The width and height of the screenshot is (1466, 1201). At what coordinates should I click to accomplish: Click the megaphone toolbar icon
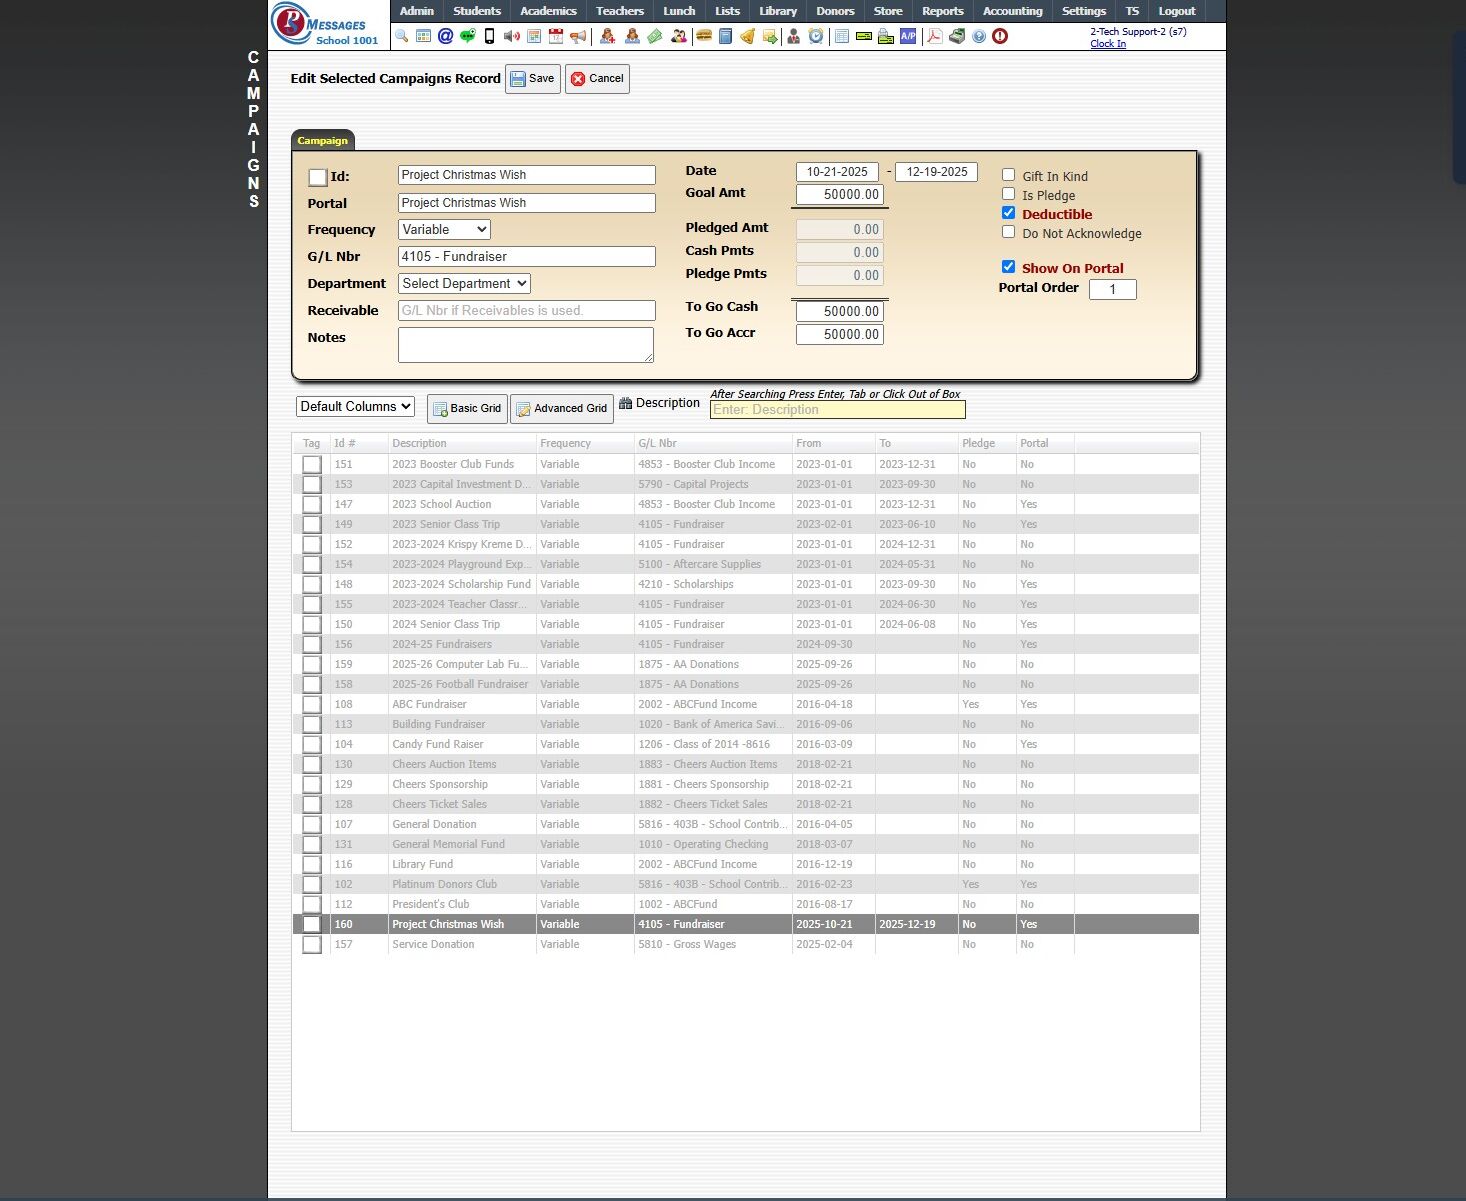pos(578,36)
